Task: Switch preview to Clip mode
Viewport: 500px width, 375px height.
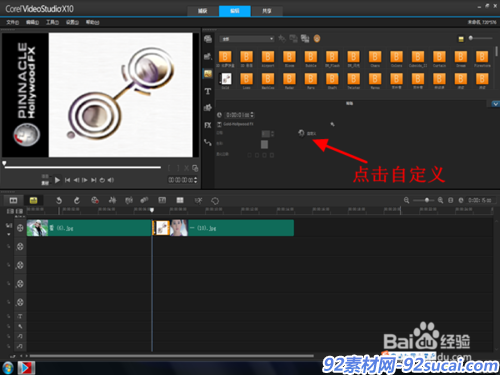Action: tap(45, 183)
